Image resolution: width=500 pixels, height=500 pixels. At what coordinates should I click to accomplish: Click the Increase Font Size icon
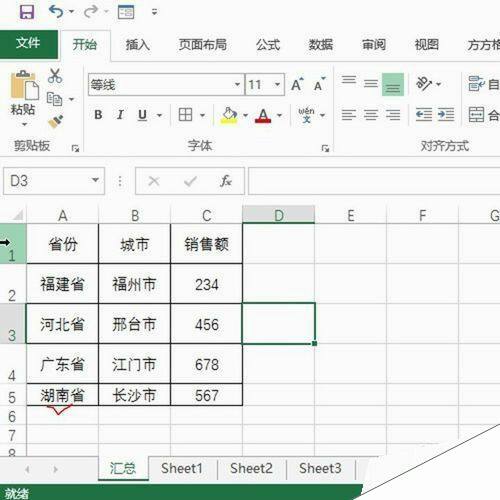coord(297,85)
